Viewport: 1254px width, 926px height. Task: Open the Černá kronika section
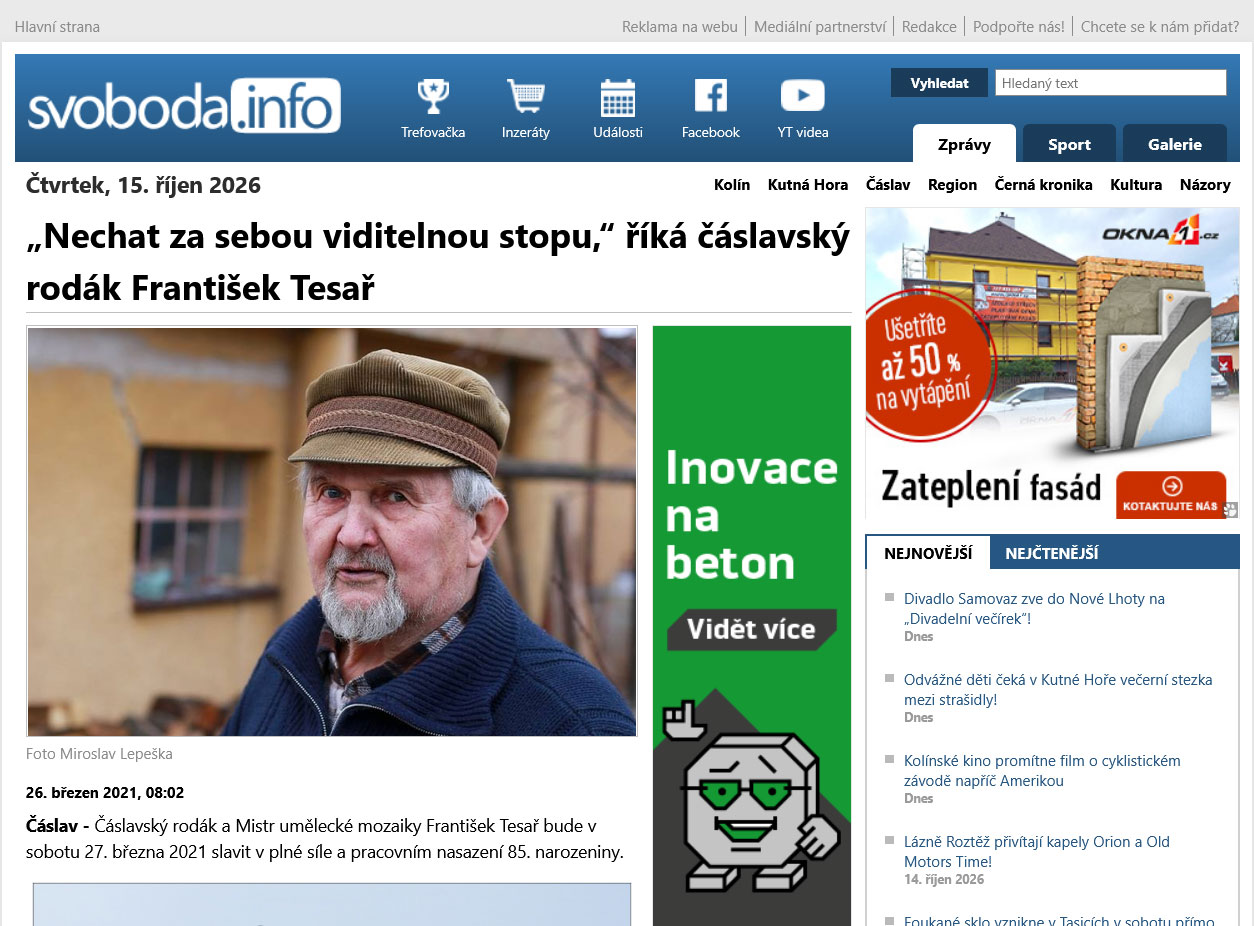pos(1044,185)
